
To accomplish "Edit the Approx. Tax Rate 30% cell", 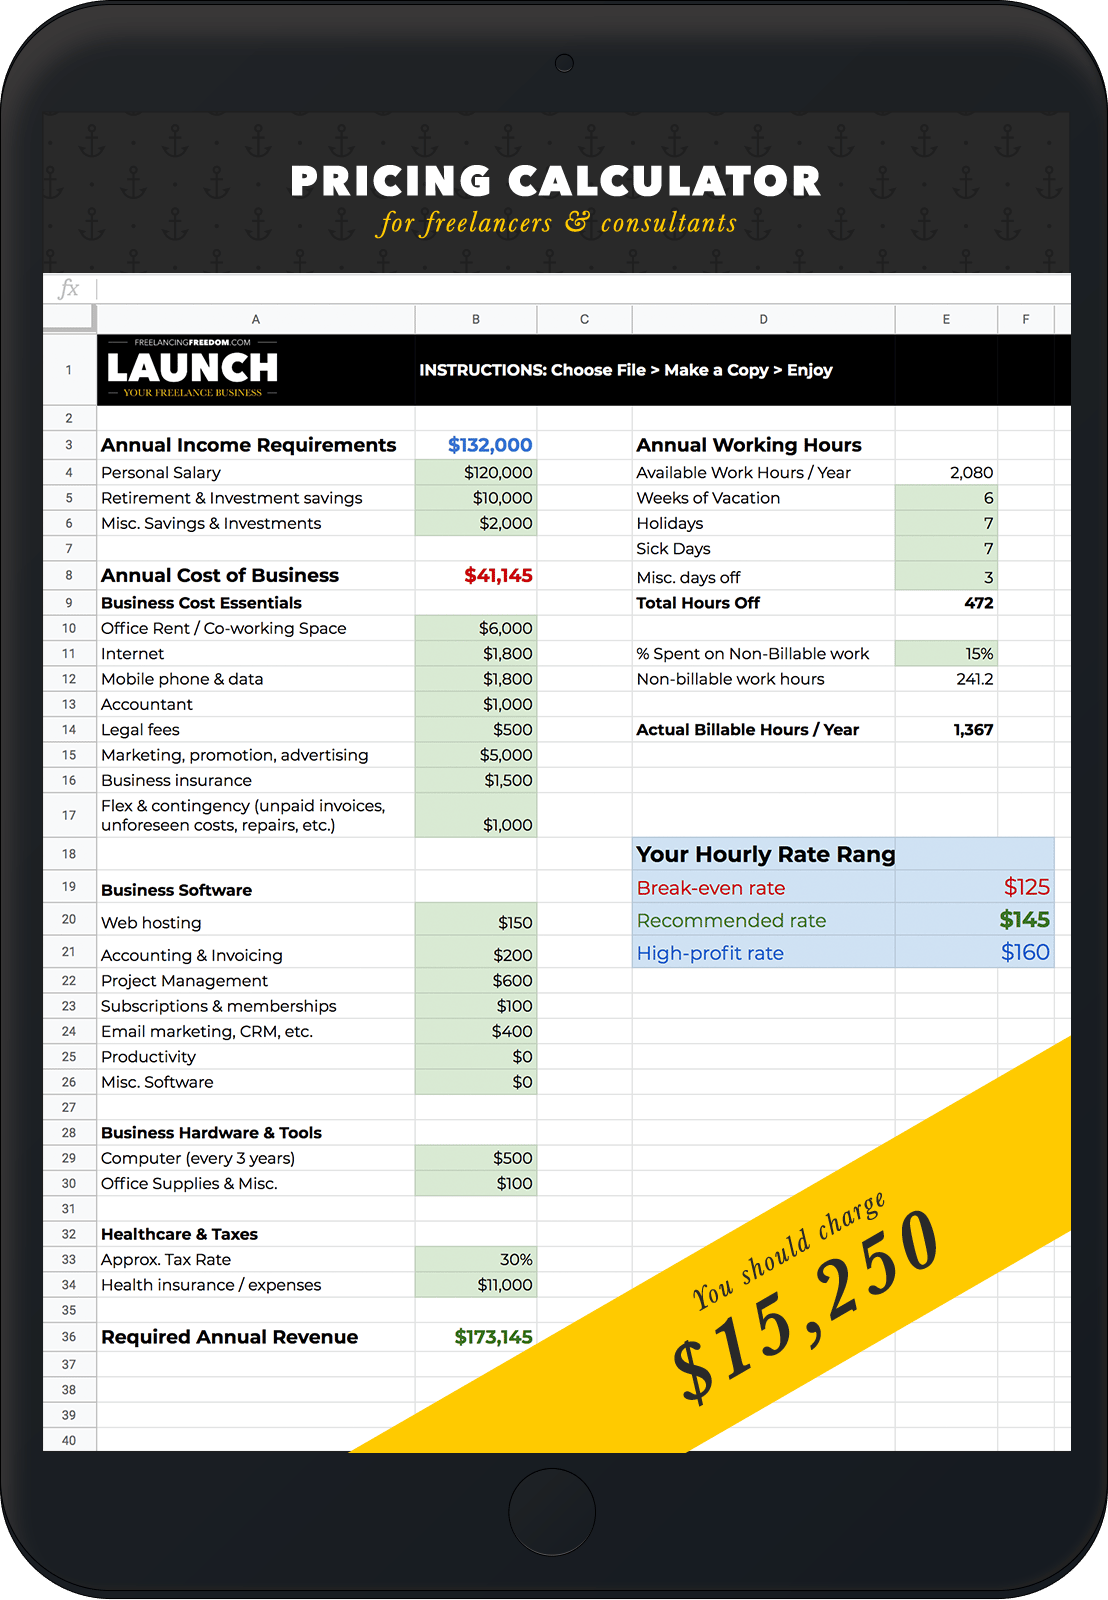I will pos(476,1259).
